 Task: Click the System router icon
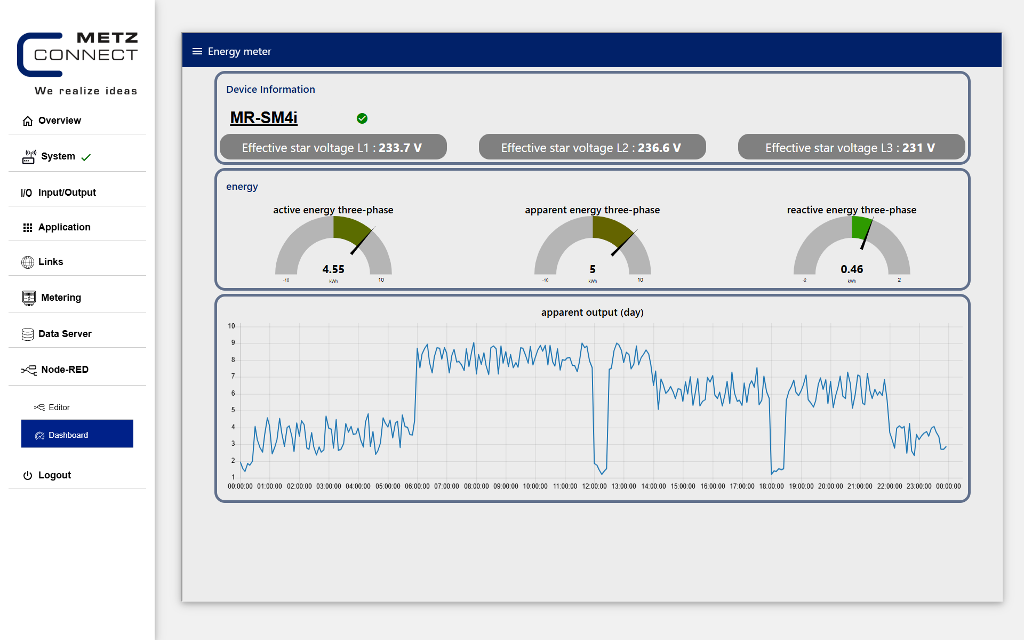(29, 157)
